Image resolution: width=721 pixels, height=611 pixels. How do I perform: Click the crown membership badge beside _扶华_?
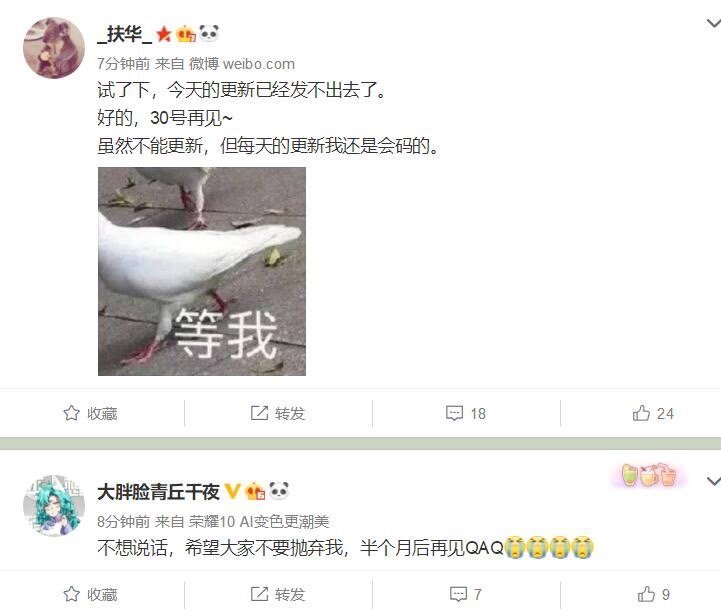click(186, 34)
